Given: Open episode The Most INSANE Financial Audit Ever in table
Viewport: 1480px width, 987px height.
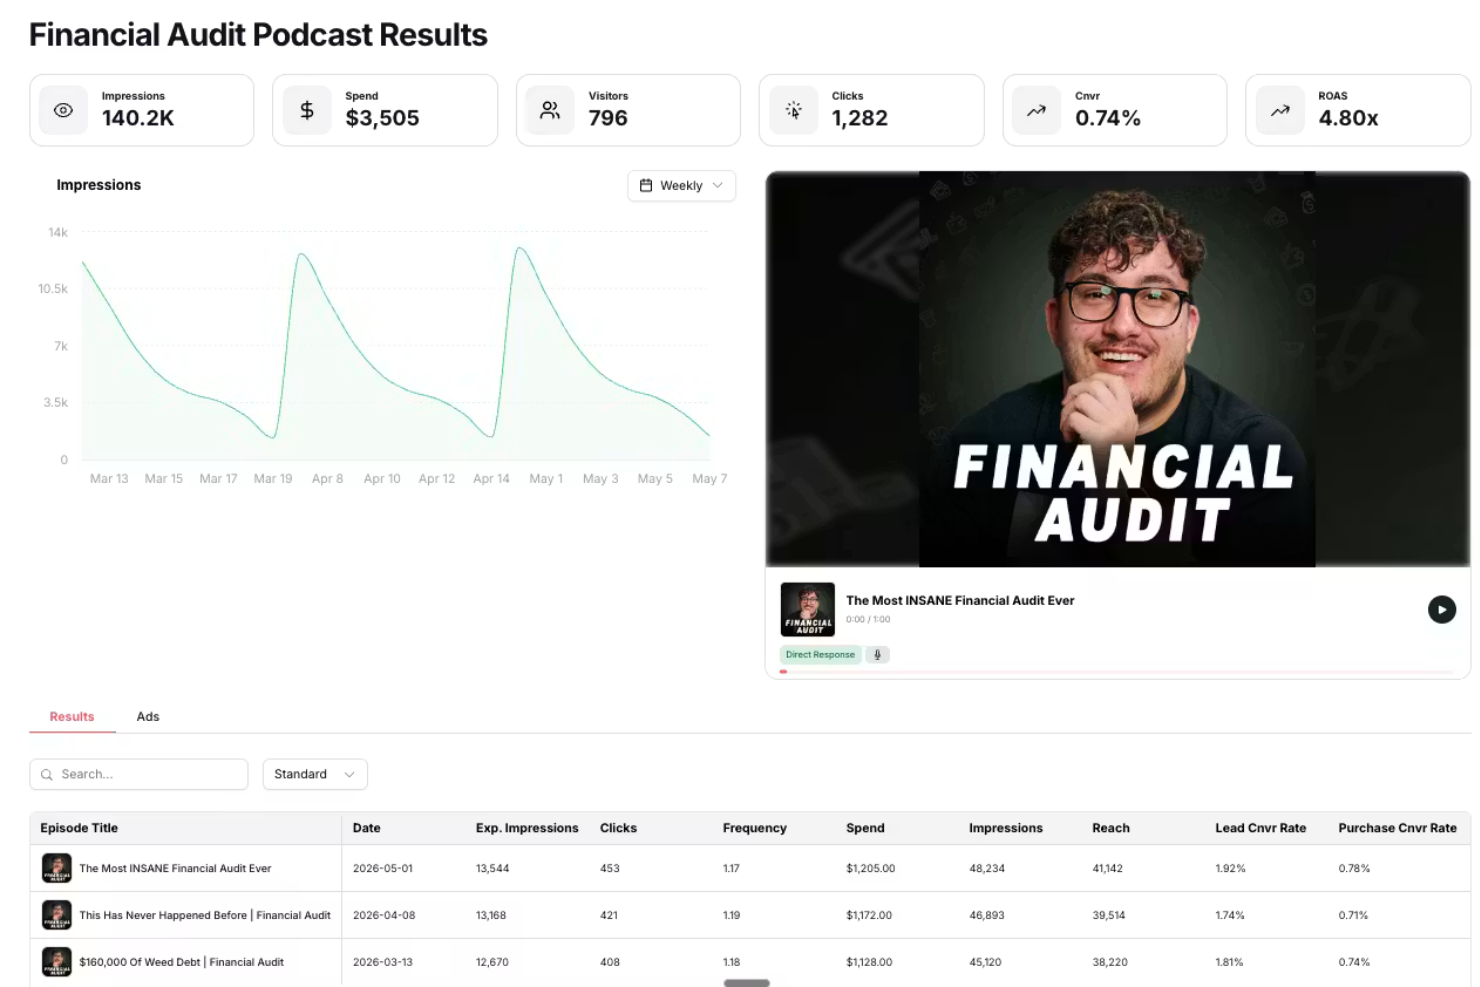Looking at the screenshot, I should tap(175, 868).
